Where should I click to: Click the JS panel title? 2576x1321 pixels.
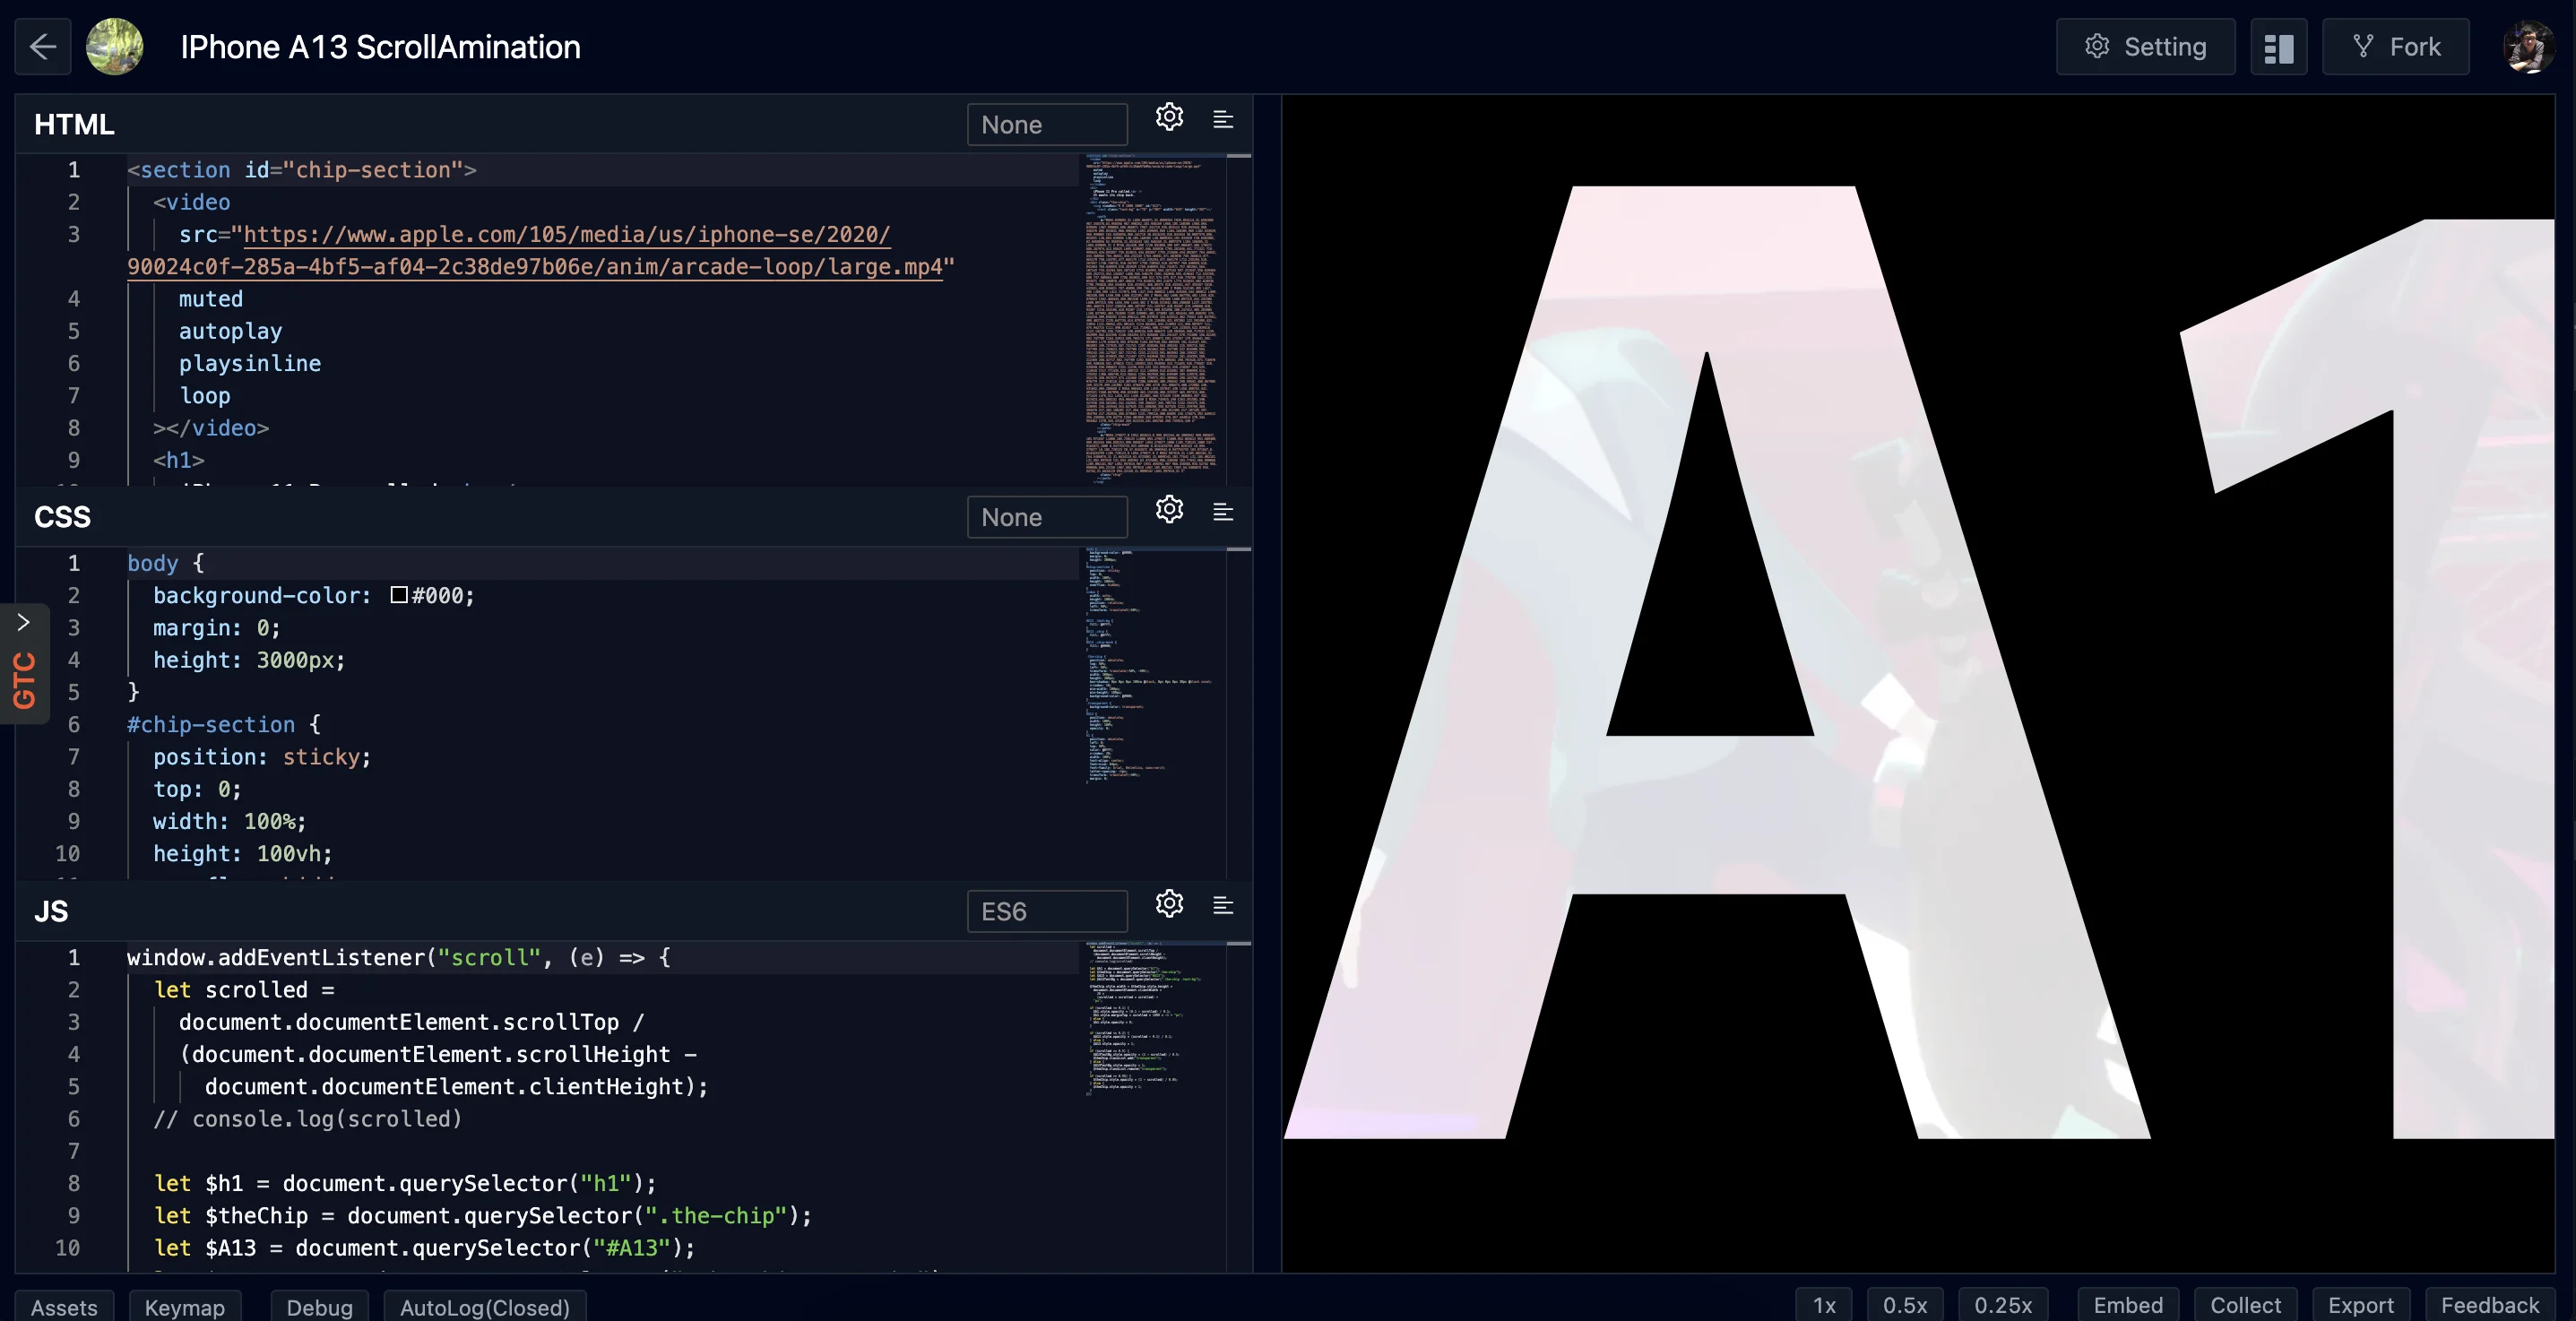click(x=51, y=911)
